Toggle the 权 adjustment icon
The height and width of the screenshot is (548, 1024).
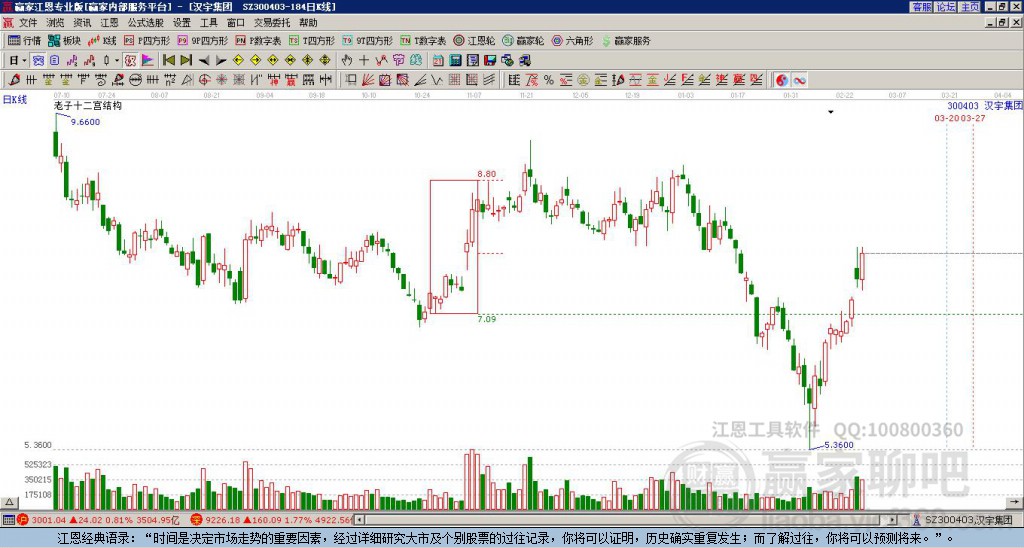click(131, 61)
